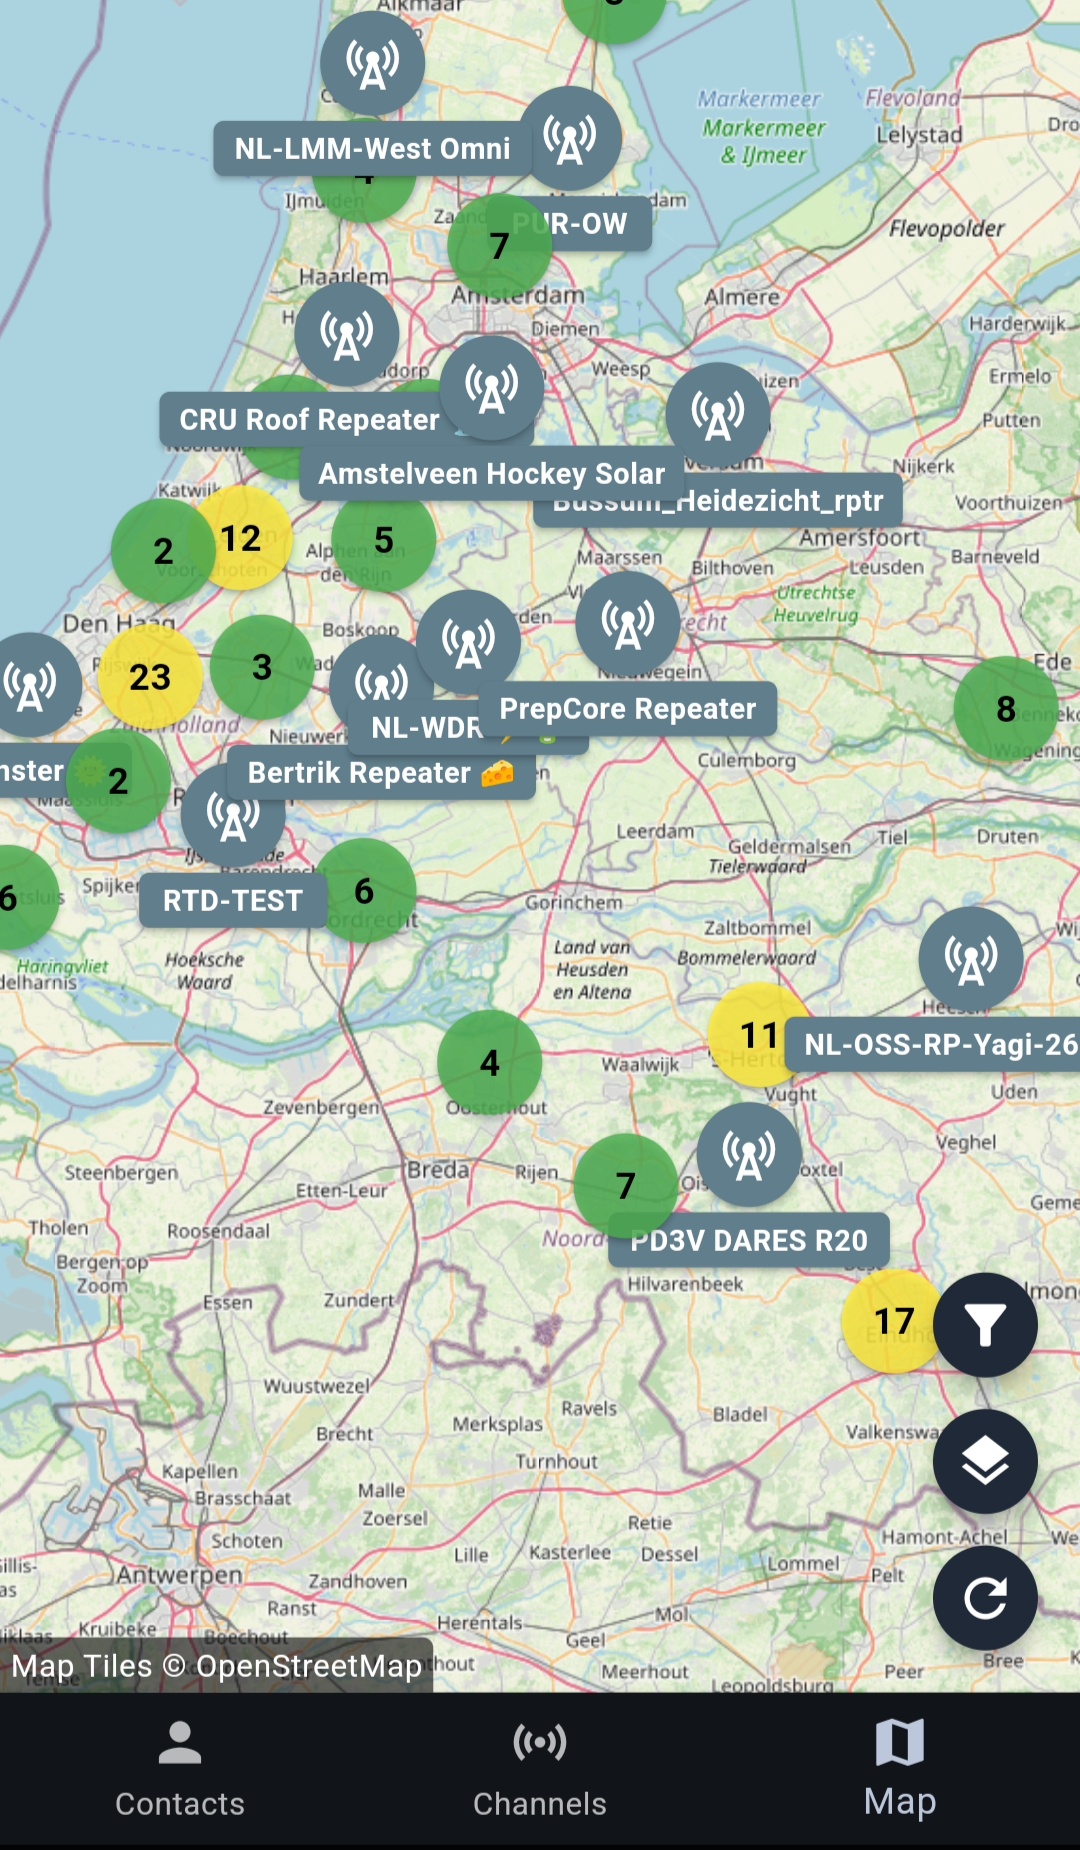Screen dimensions: 1080x1850
Task: Tap the NL-OSS-RP-Yagi-26 repeater icon
Action: tap(970, 959)
